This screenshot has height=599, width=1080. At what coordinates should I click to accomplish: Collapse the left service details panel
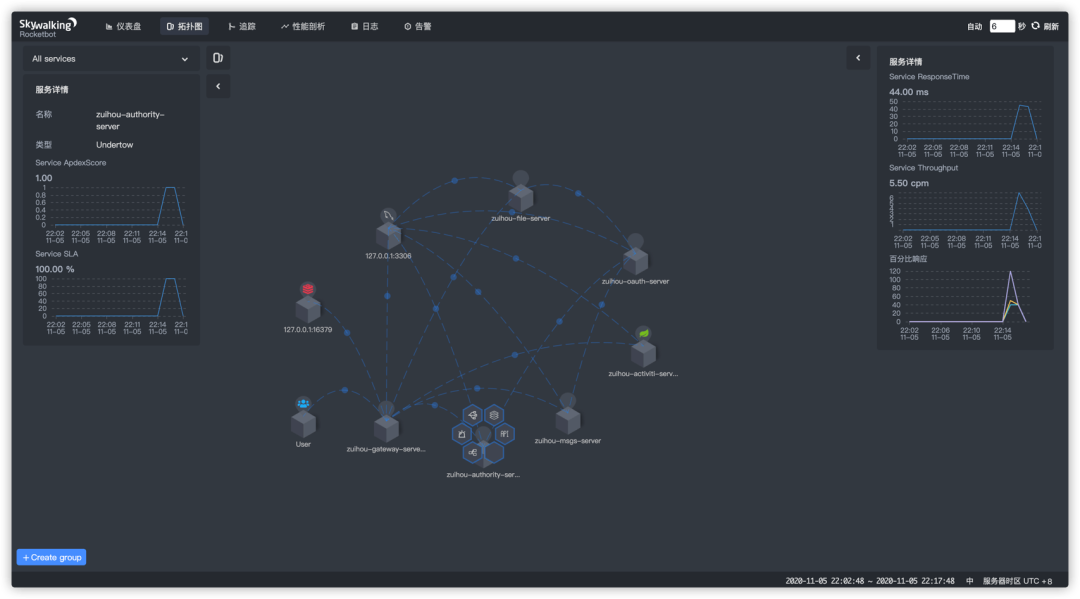[x=218, y=86]
